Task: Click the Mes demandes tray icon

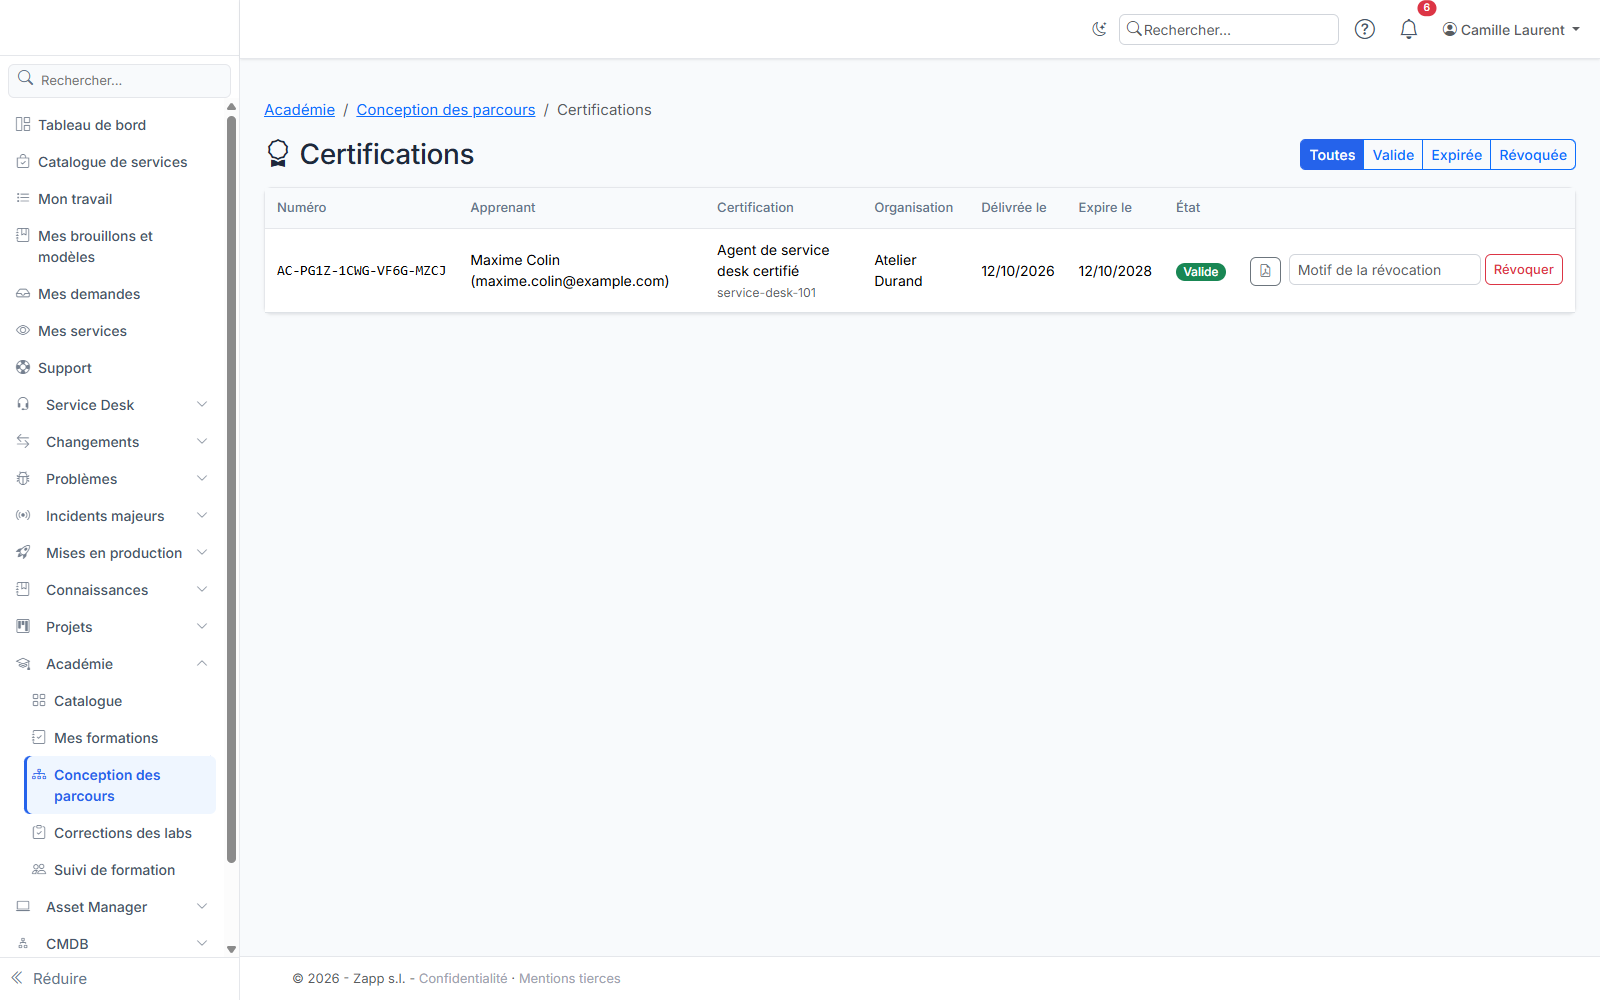Action: point(23,294)
